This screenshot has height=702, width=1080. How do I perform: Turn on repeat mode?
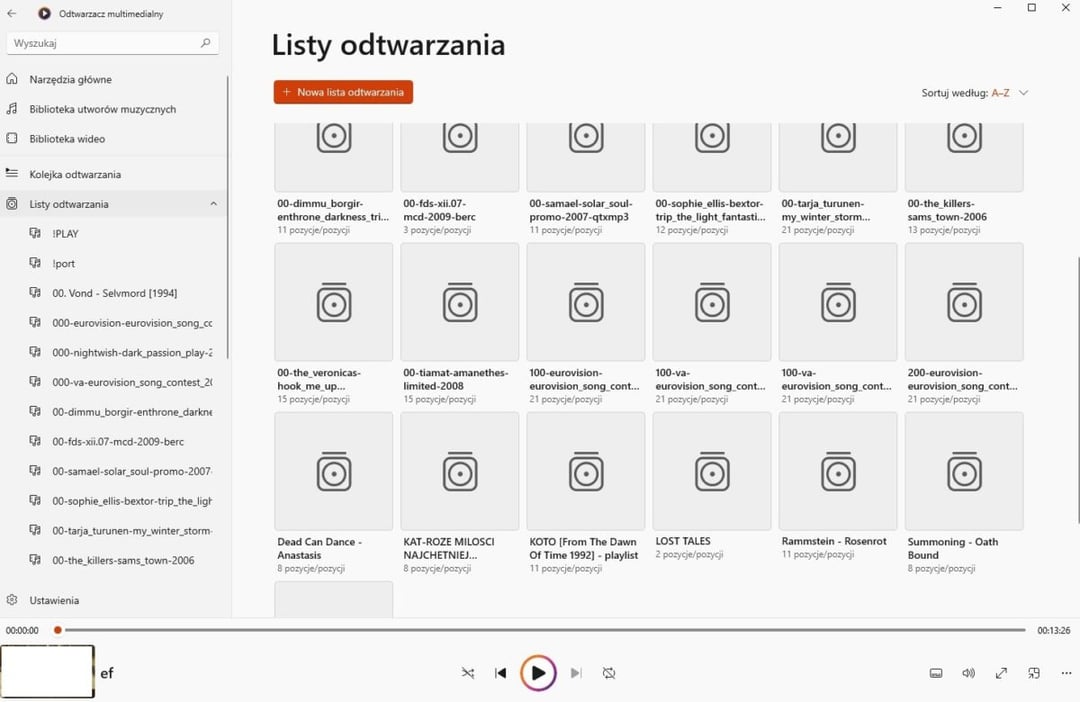[x=609, y=673]
